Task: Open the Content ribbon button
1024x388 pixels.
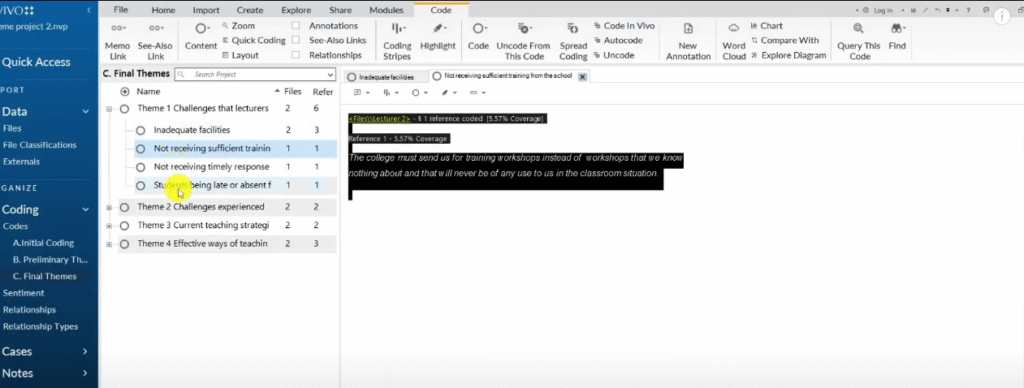Action: 201,37
